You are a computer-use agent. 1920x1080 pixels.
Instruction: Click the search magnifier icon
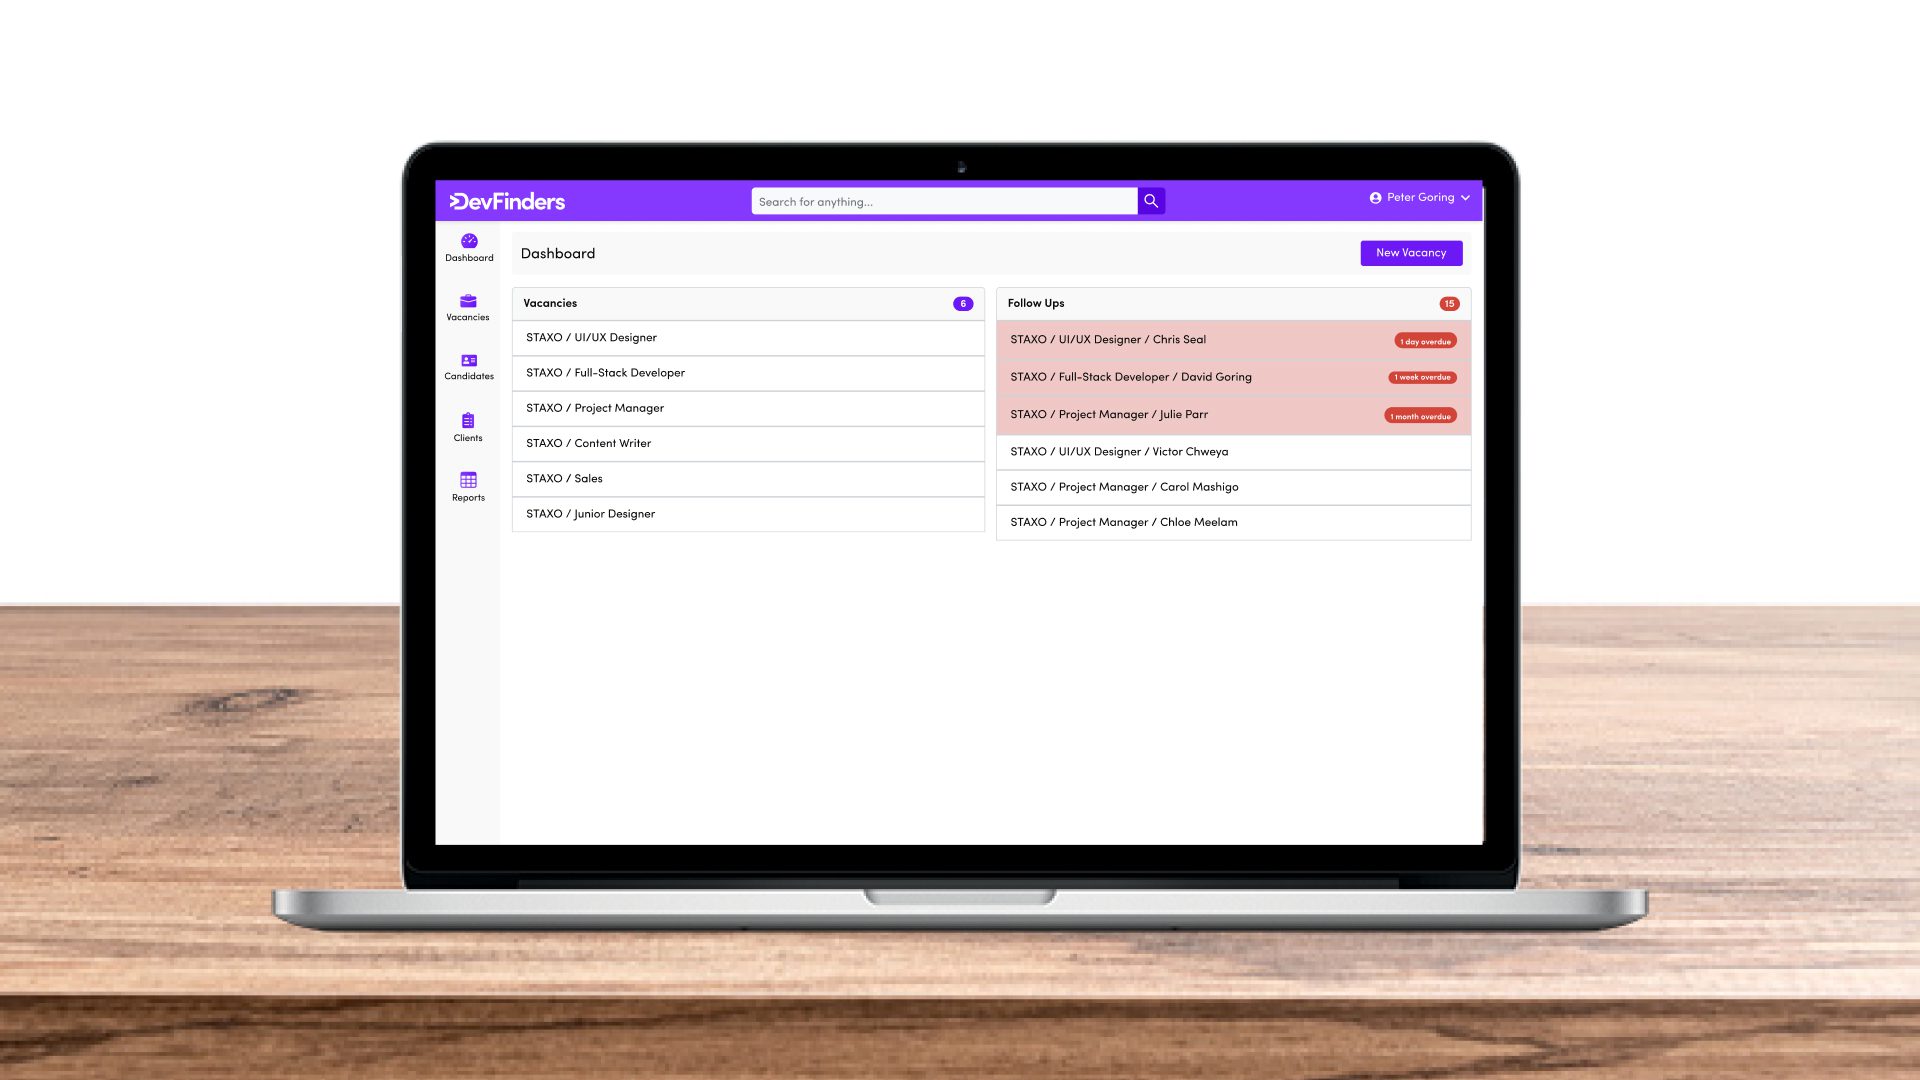1151,200
